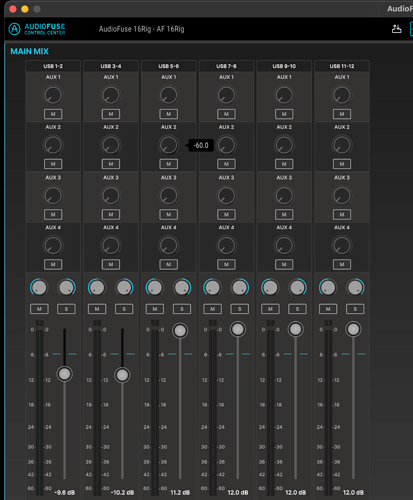Solo the USB 5-6 main channel
The width and height of the screenshot is (413, 500).
pos(182,309)
